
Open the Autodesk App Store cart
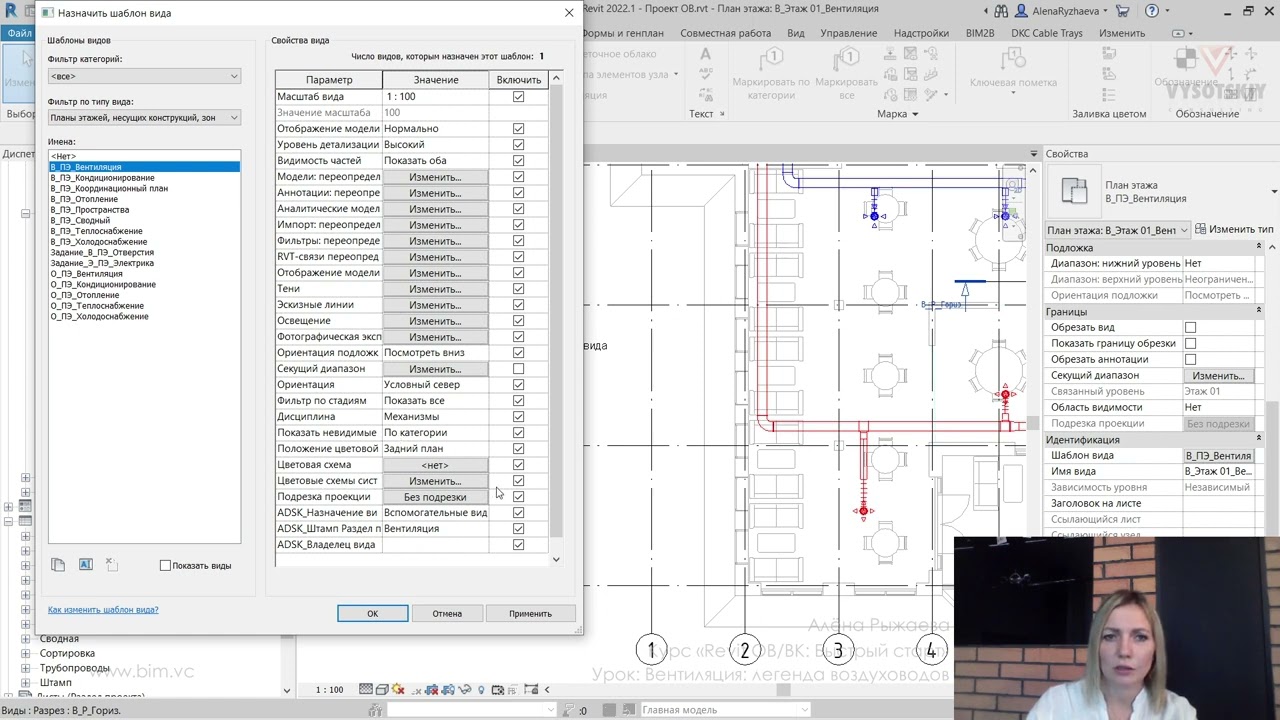coord(1123,11)
